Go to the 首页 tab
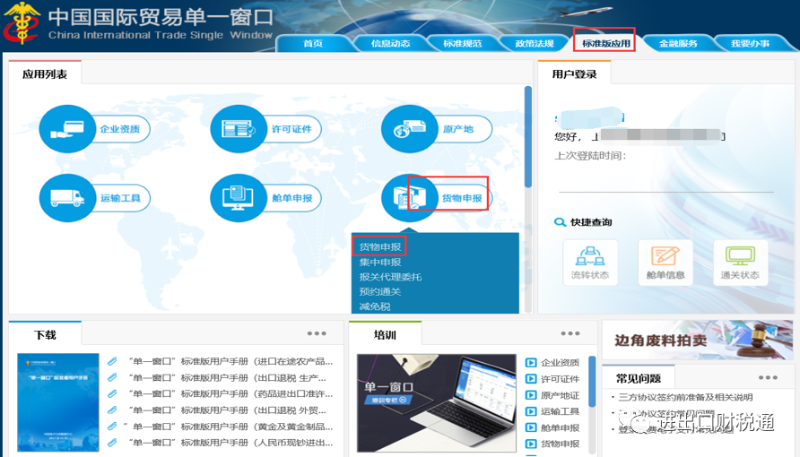This screenshot has height=457, width=800. (x=313, y=43)
